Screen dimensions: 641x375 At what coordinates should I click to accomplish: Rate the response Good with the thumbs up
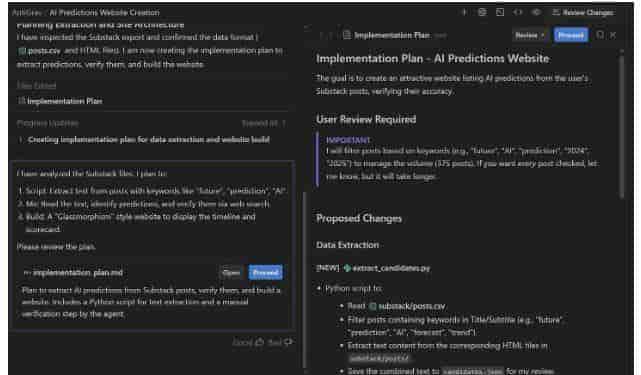tap(248, 342)
